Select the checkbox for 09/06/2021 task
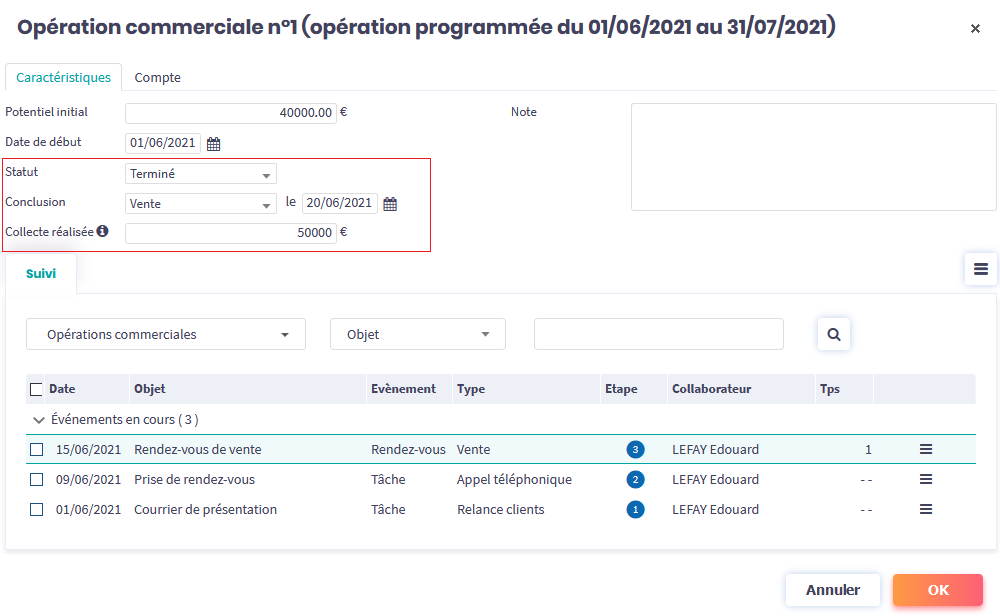Screen dimensions: 1000x616 37,480
